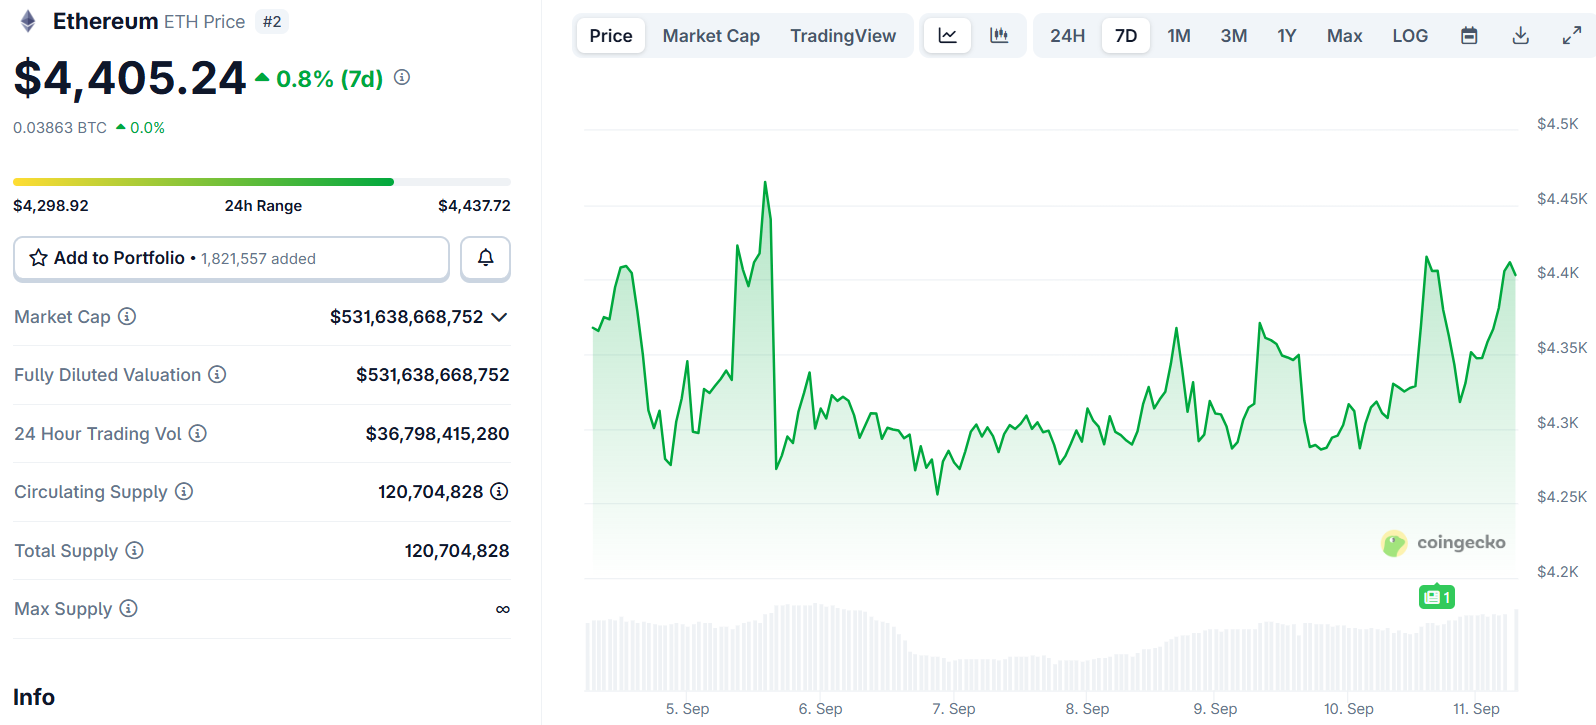Click the star icon in Add to Portfolio

[38, 258]
